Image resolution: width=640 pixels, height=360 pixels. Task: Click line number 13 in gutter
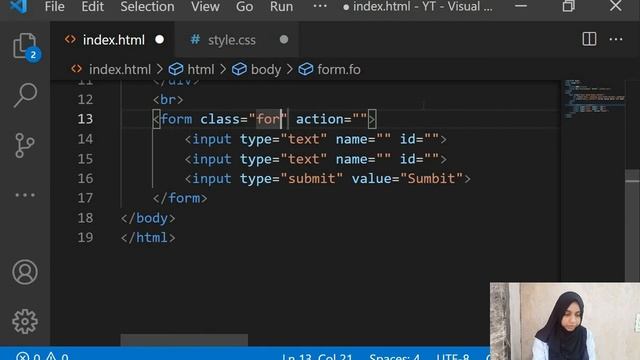[85, 119]
